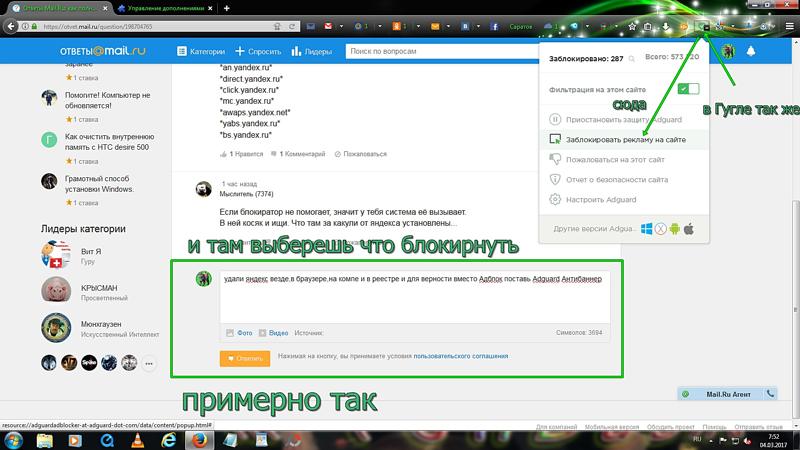Open the notifications bell icon
Image resolution: width=800 pixels, height=450 pixels.
751,51
